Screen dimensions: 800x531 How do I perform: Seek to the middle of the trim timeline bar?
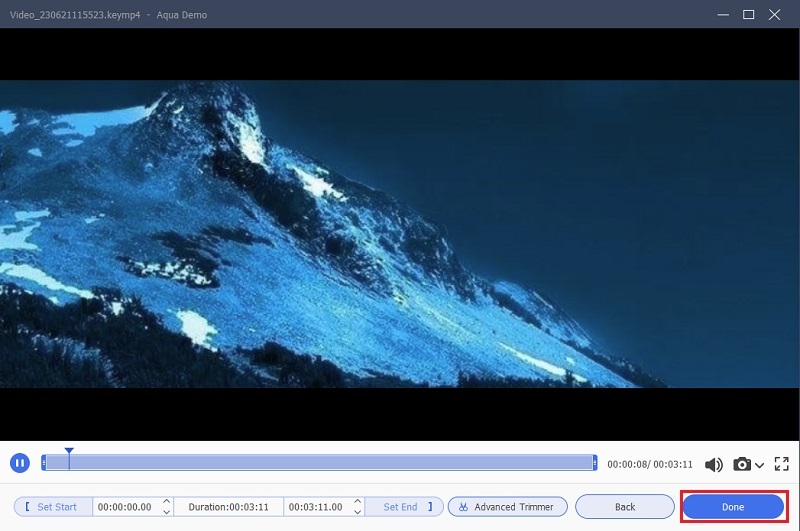click(x=319, y=463)
